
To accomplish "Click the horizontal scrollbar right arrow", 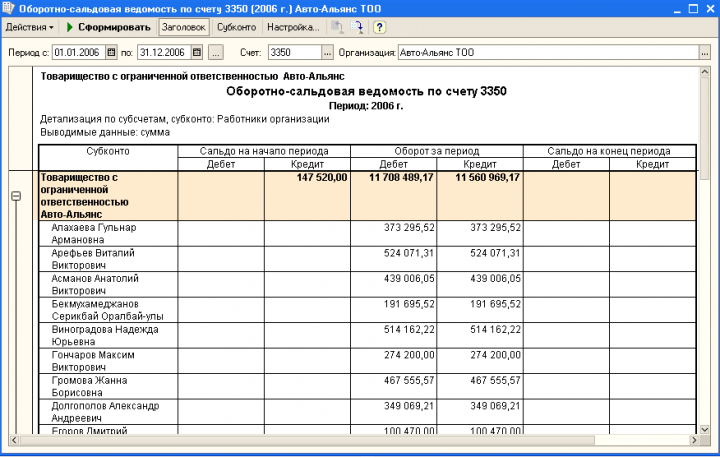I will point(694,440).
